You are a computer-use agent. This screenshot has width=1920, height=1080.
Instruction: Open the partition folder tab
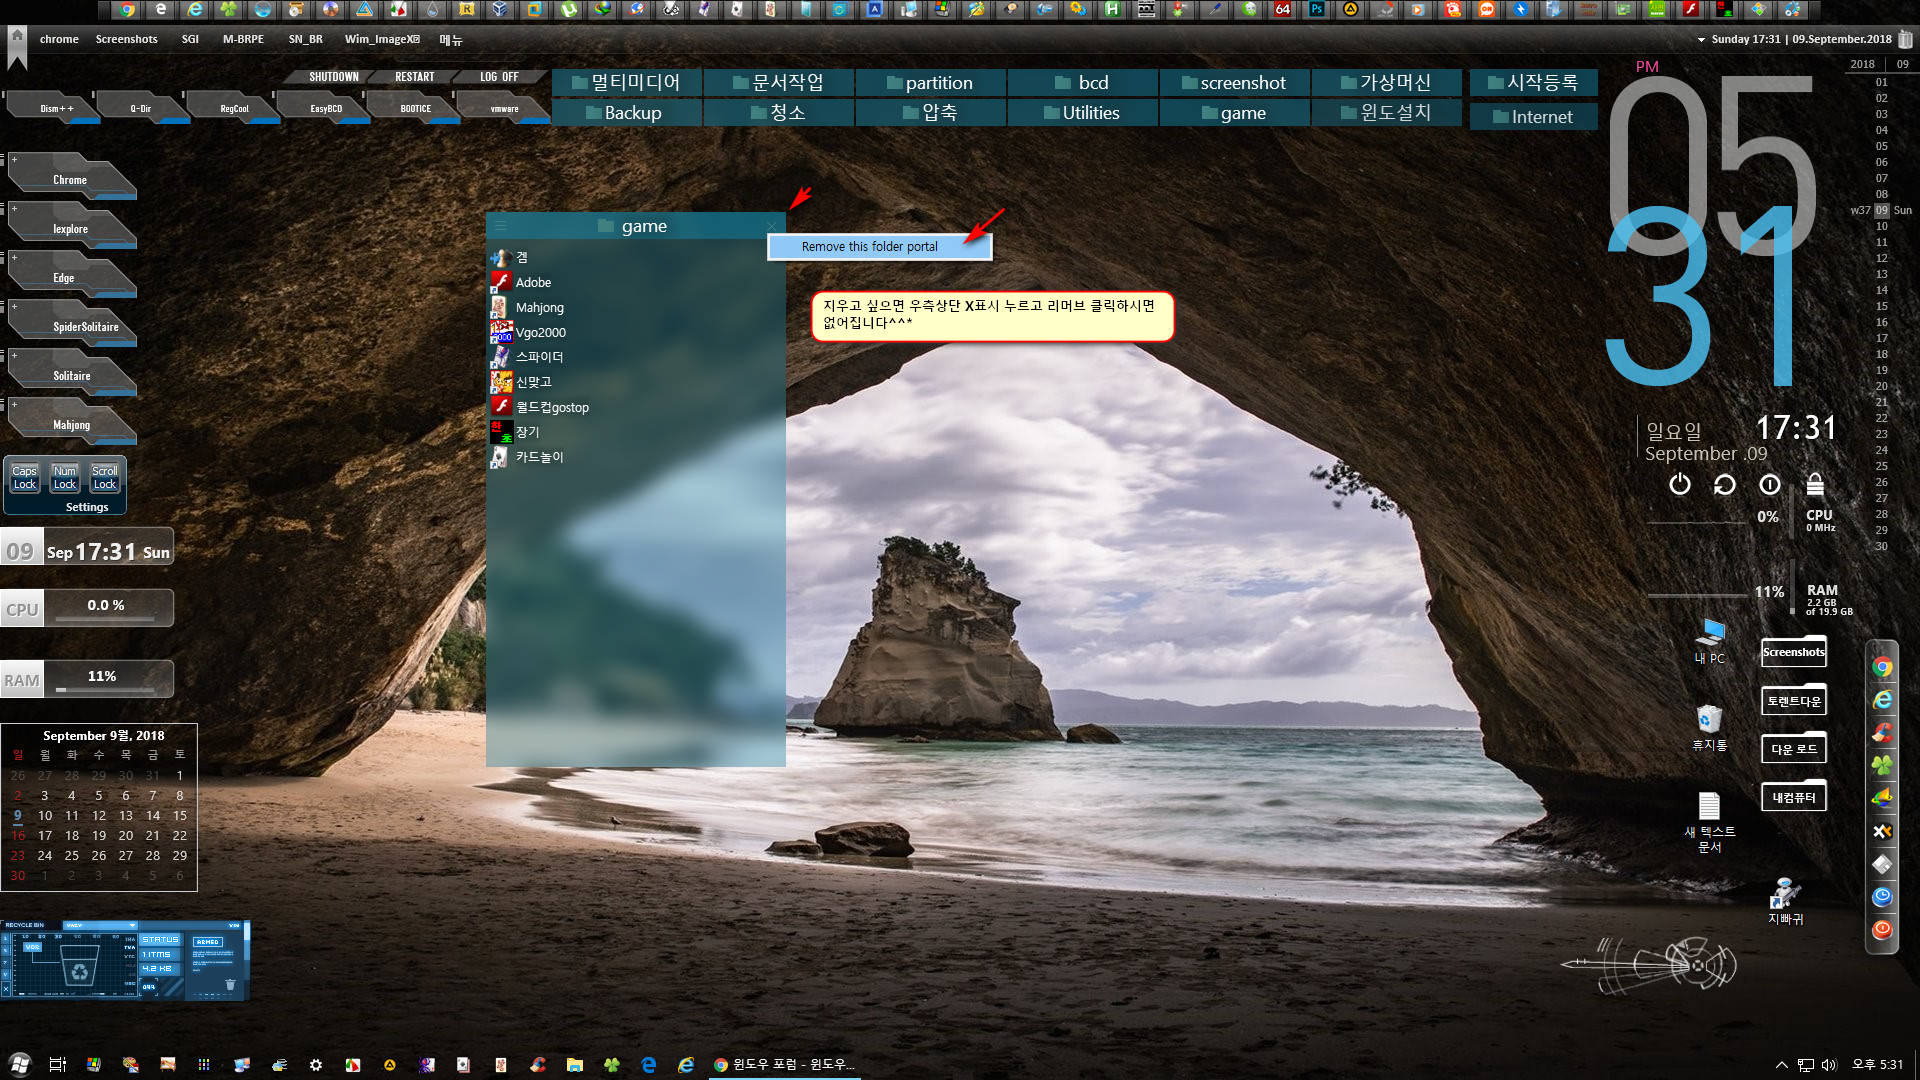931,82
